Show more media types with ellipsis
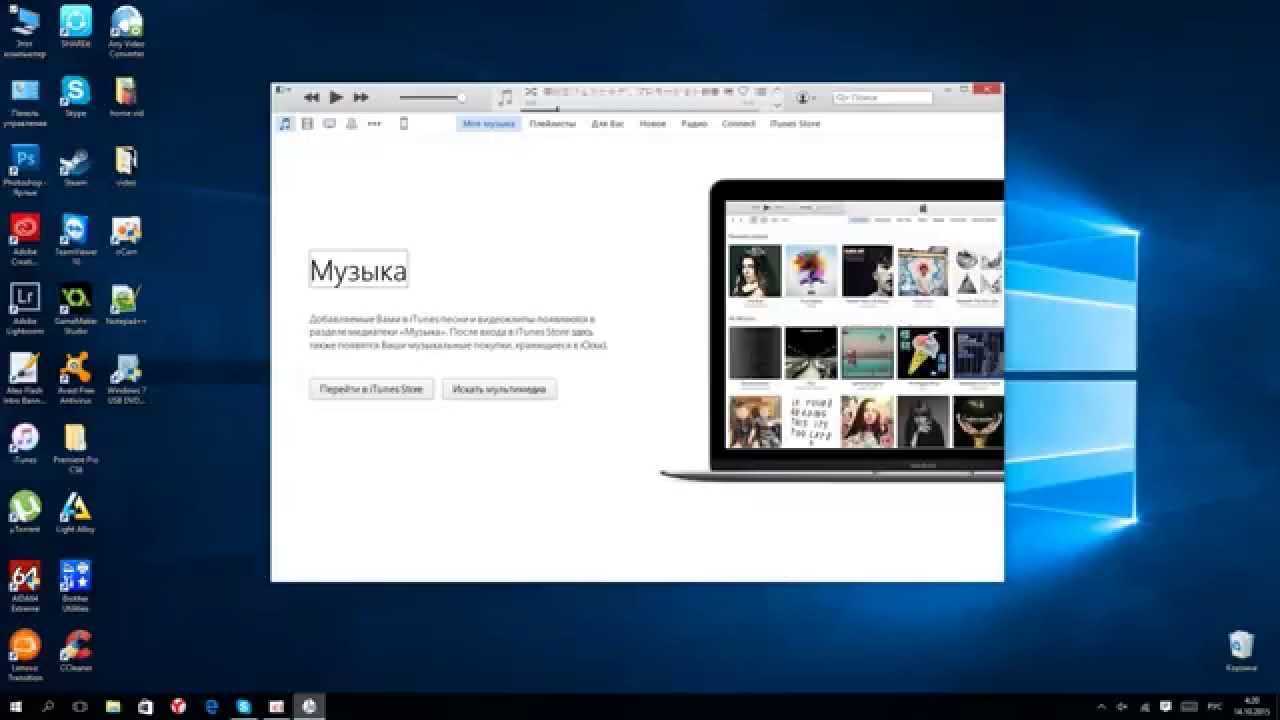The width and height of the screenshot is (1280, 720). [374, 124]
